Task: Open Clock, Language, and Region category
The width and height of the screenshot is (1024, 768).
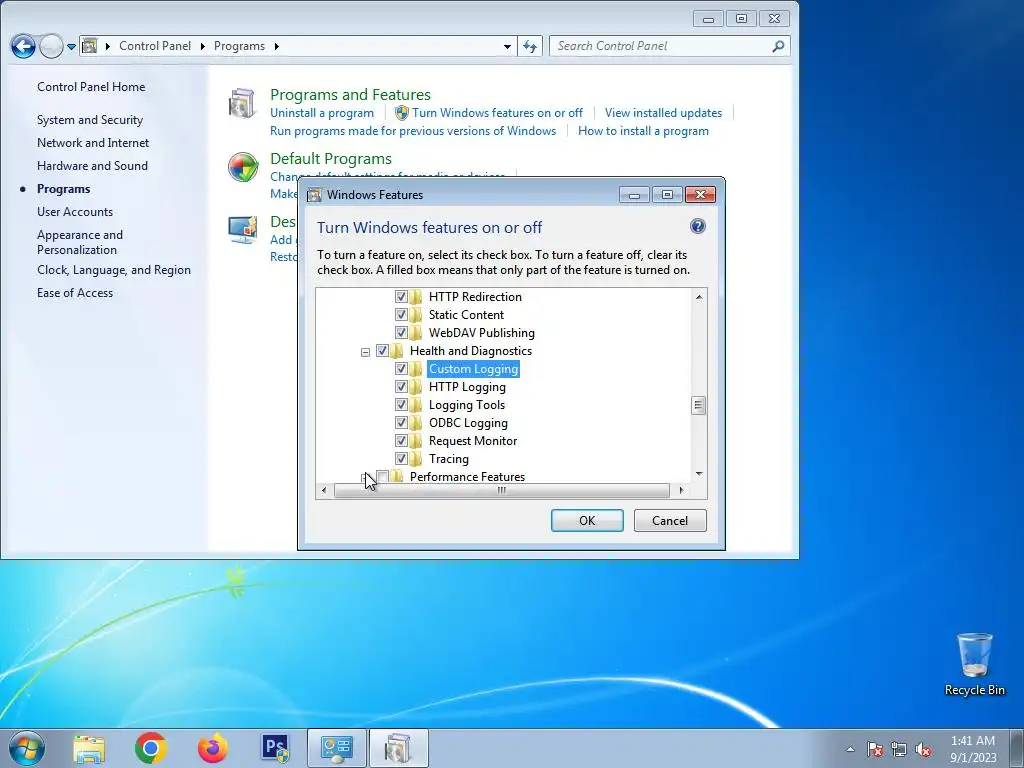Action: pos(114,270)
